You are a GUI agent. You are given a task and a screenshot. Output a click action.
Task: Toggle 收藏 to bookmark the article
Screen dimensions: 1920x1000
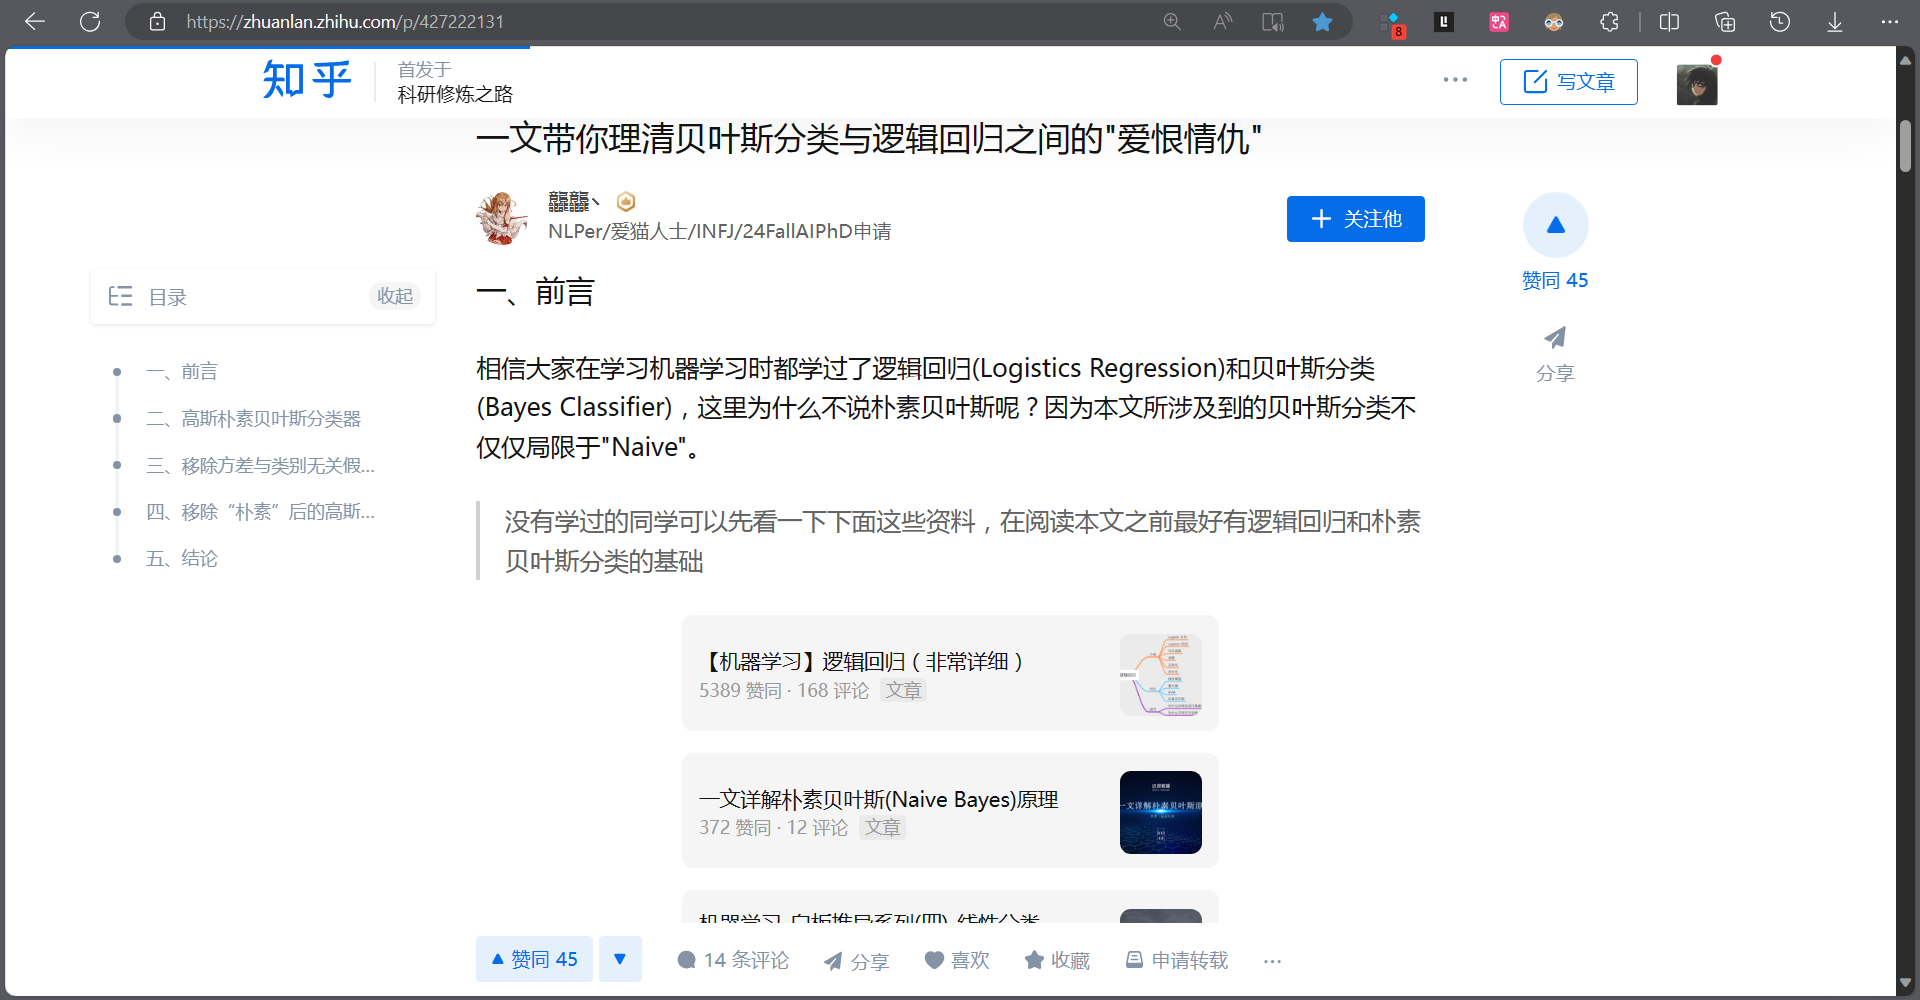[1057, 960]
